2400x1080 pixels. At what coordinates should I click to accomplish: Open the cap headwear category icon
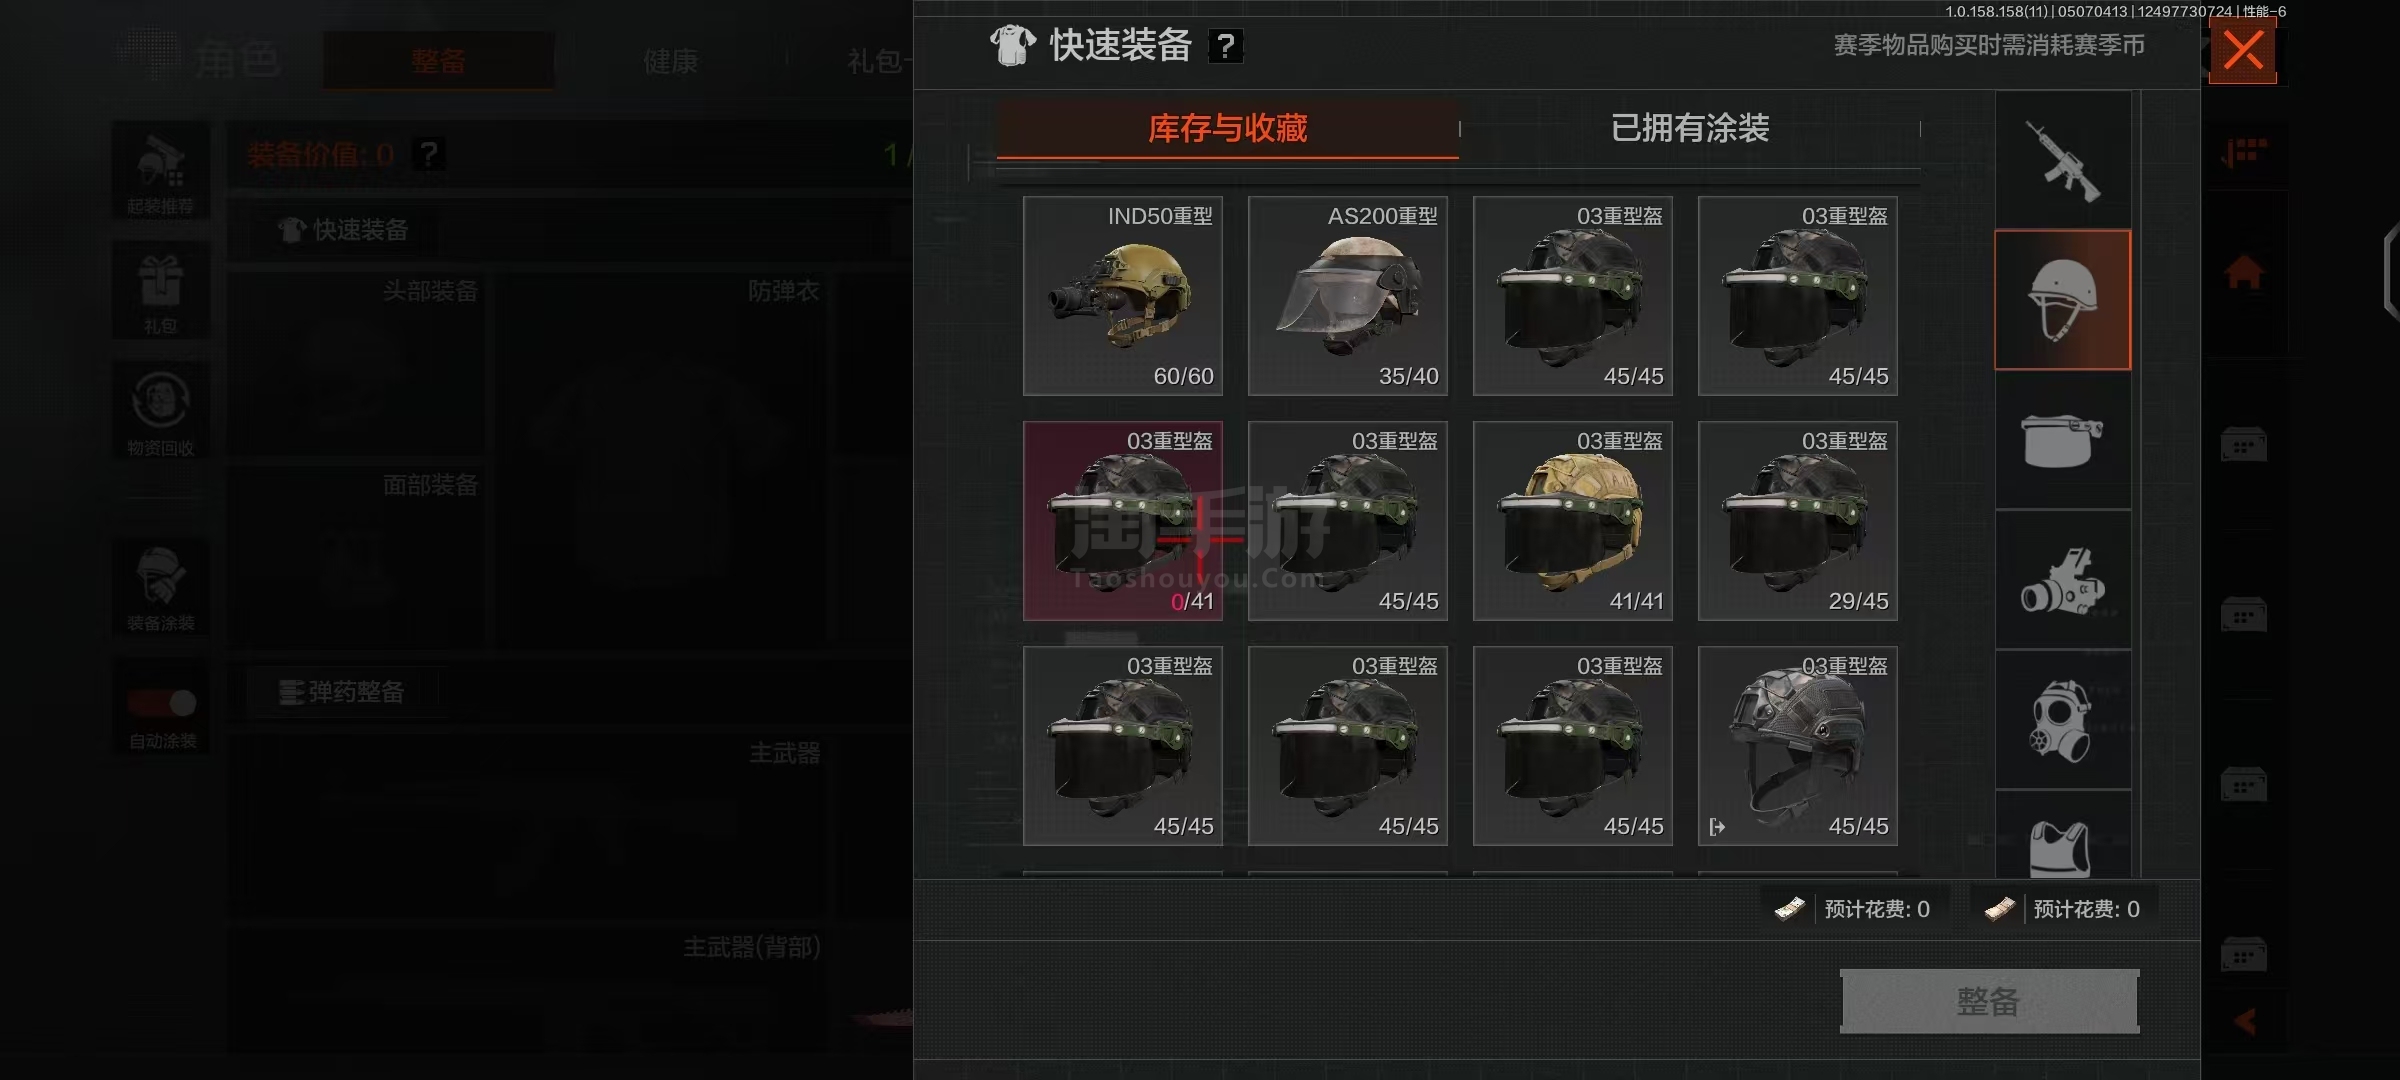click(2063, 440)
